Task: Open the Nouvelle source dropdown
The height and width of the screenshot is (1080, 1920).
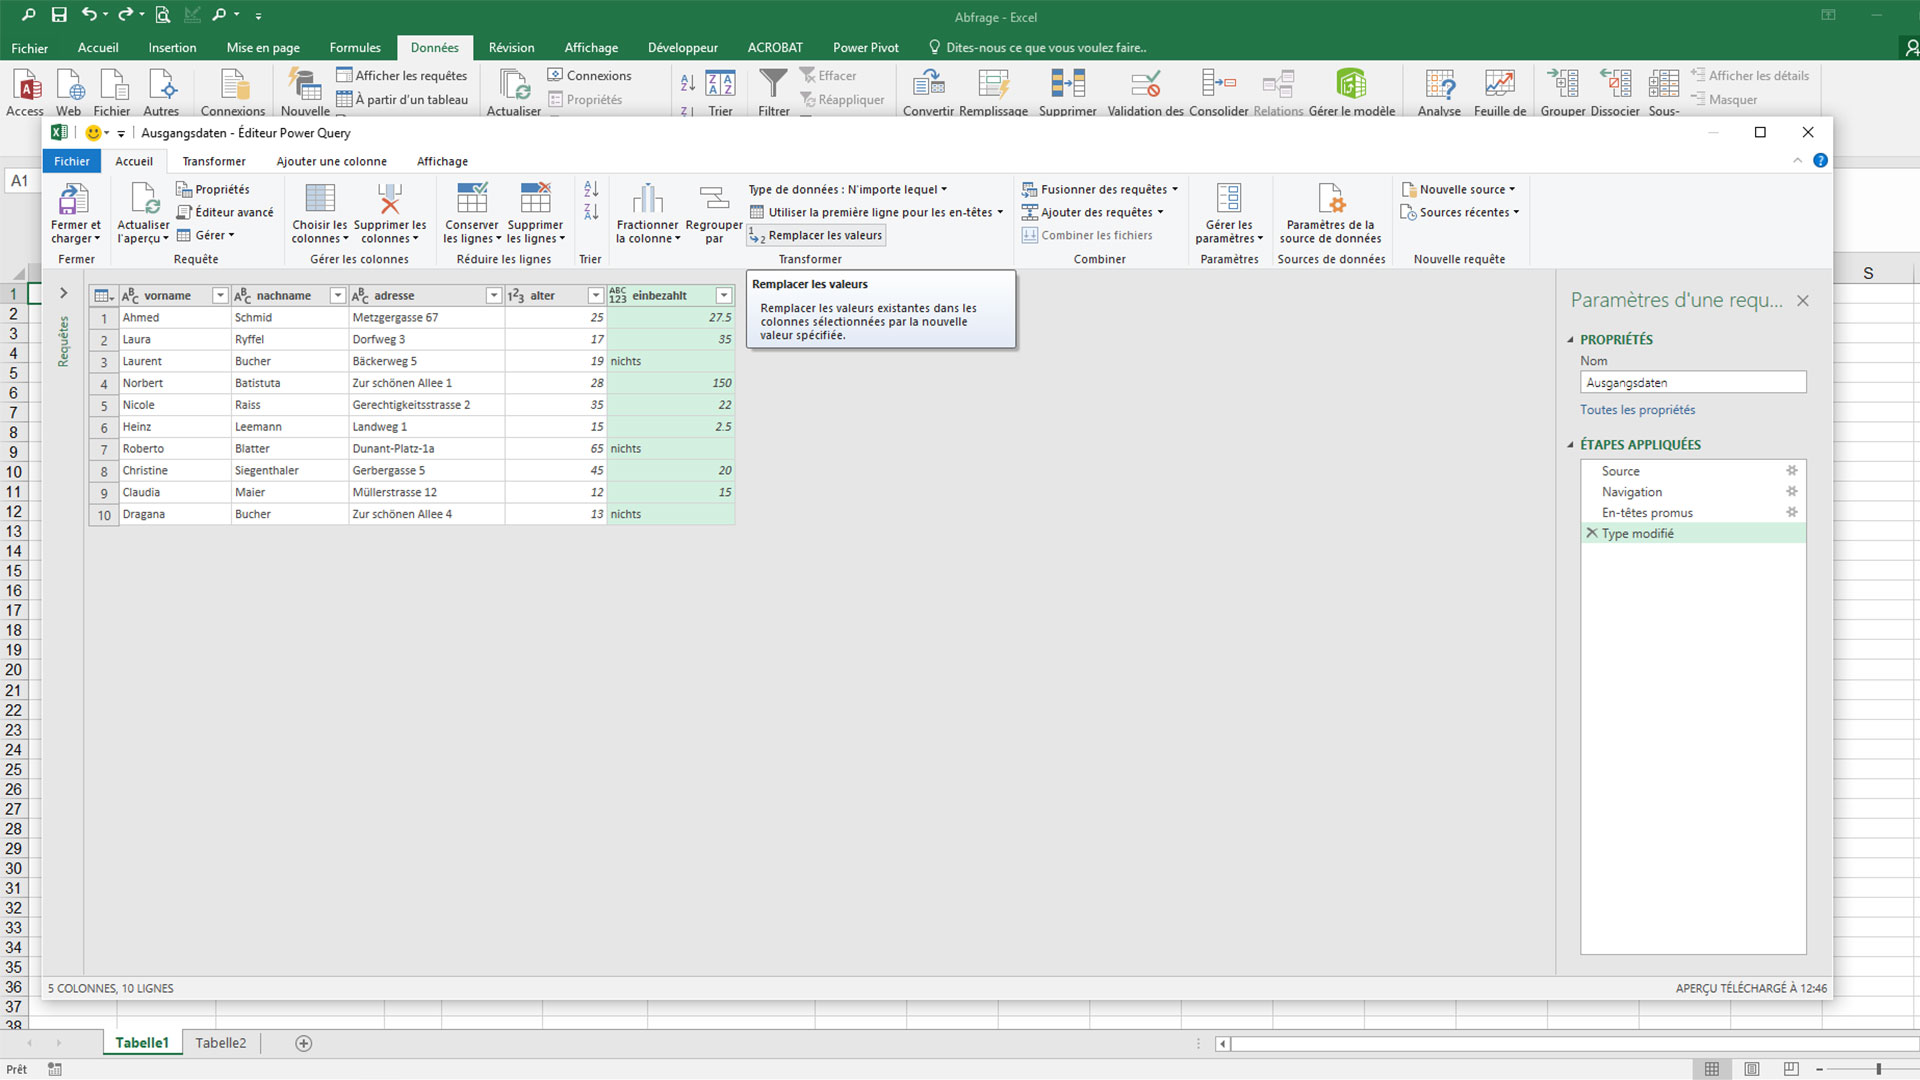Action: [1459, 189]
